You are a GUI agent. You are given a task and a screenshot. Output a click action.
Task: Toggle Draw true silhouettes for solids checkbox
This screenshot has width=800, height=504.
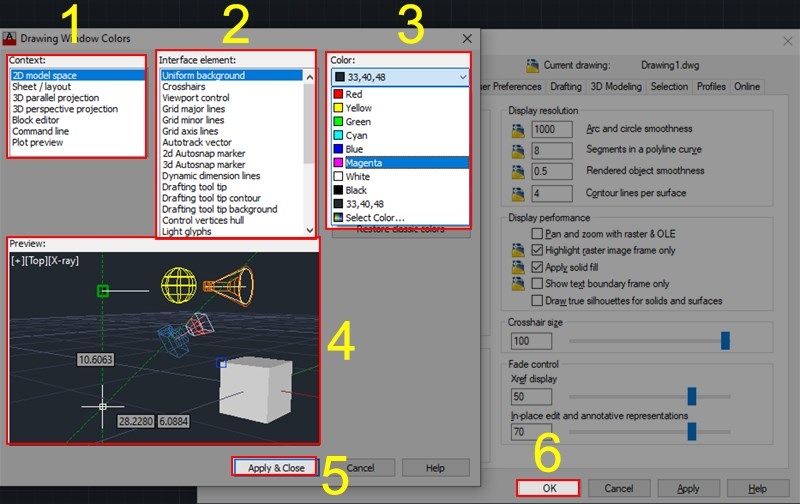(x=537, y=300)
